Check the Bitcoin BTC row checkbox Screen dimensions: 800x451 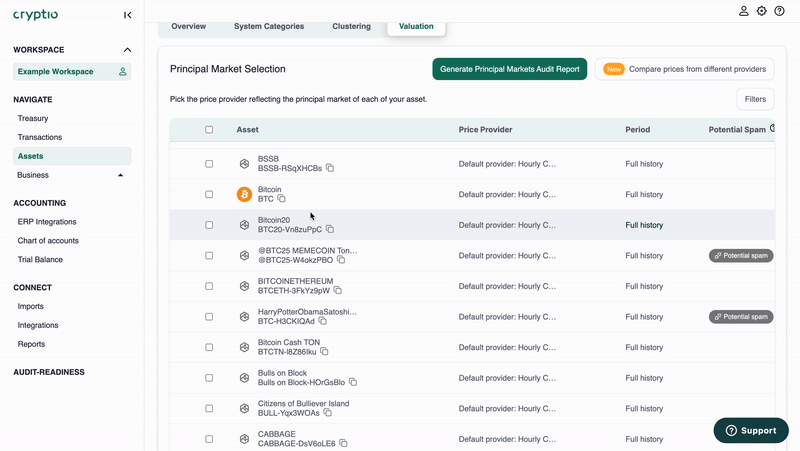(209, 194)
